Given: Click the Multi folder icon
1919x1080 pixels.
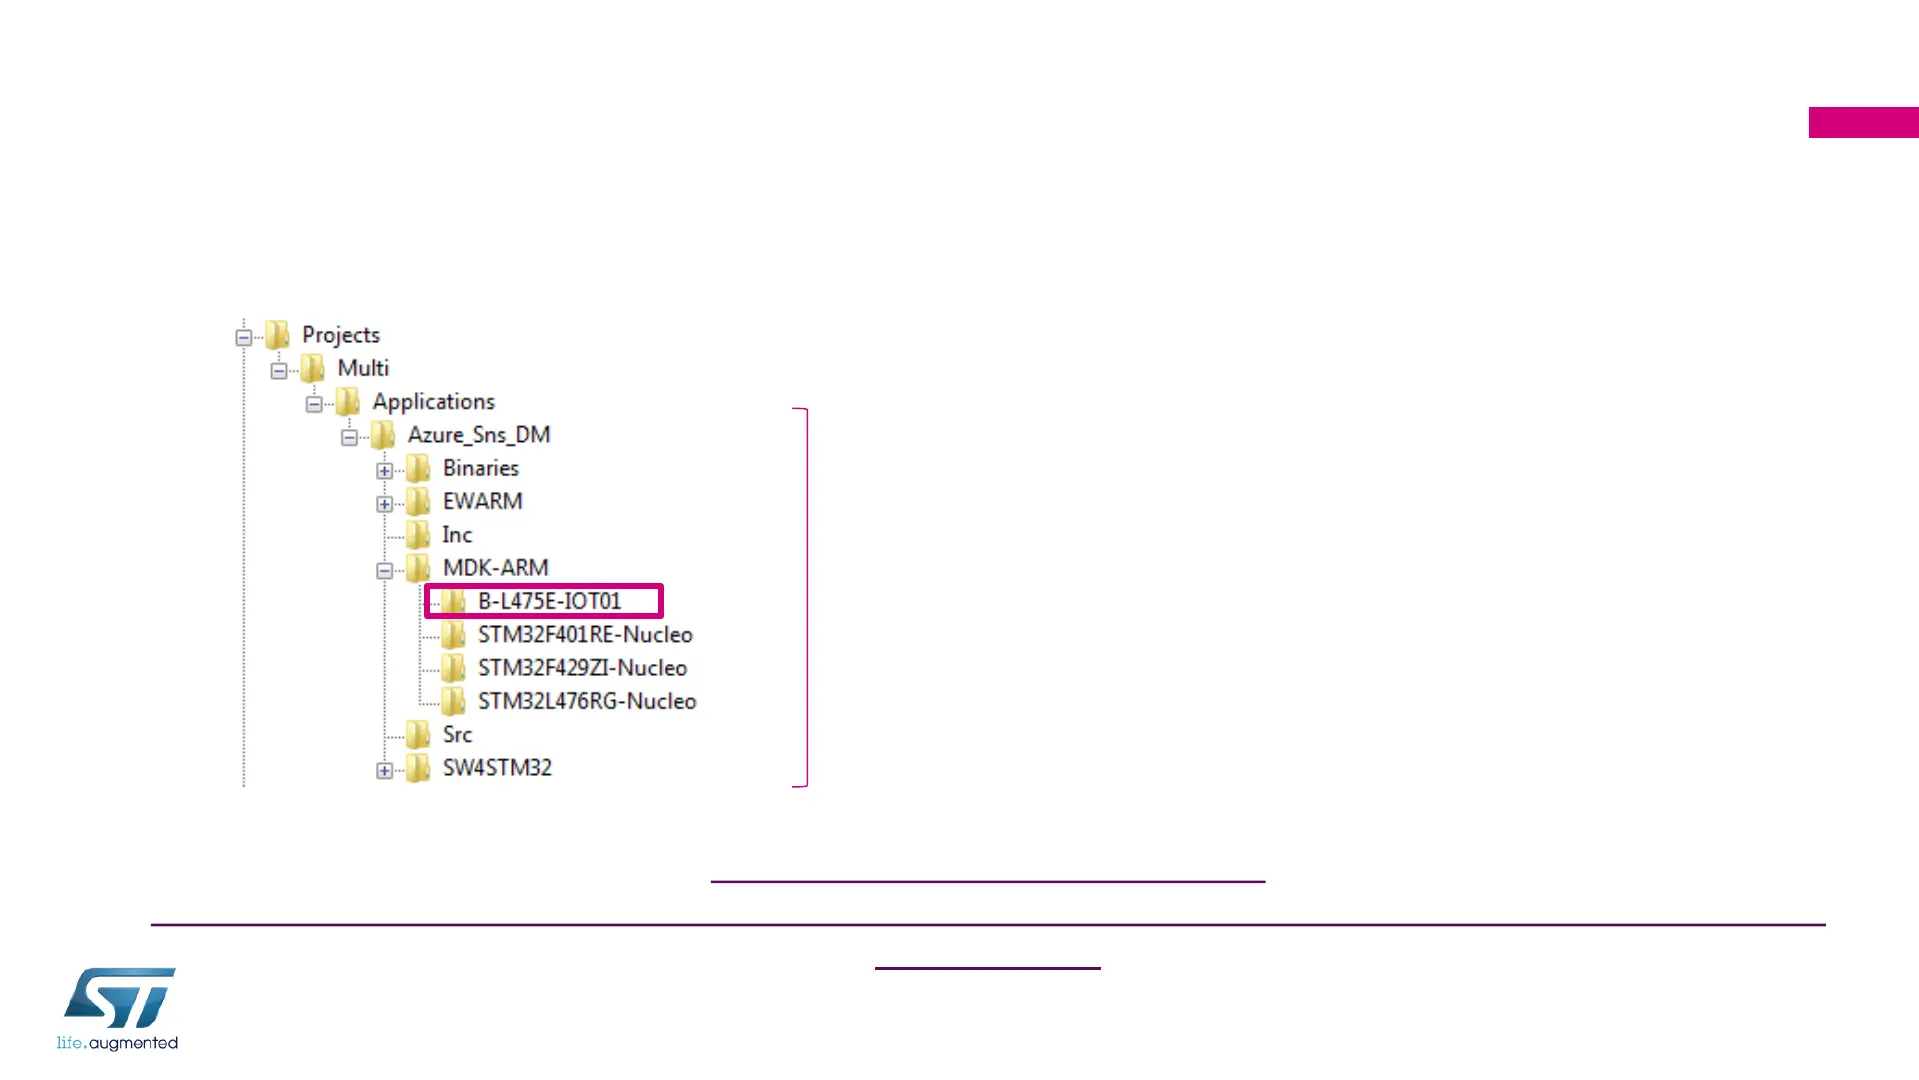Looking at the screenshot, I should pyautogui.click(x=312, y=368).
